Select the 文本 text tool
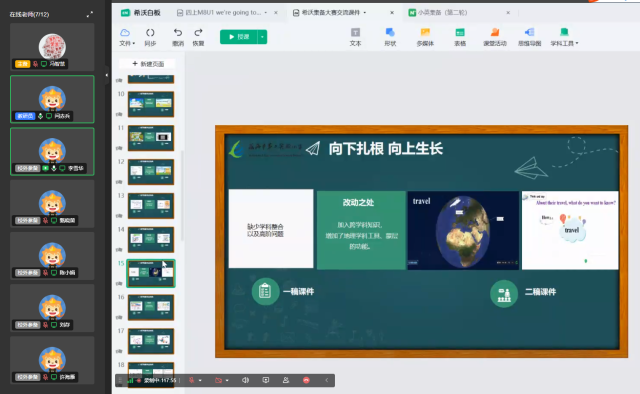This screenshot has width=640, height=394. [355, 37]
